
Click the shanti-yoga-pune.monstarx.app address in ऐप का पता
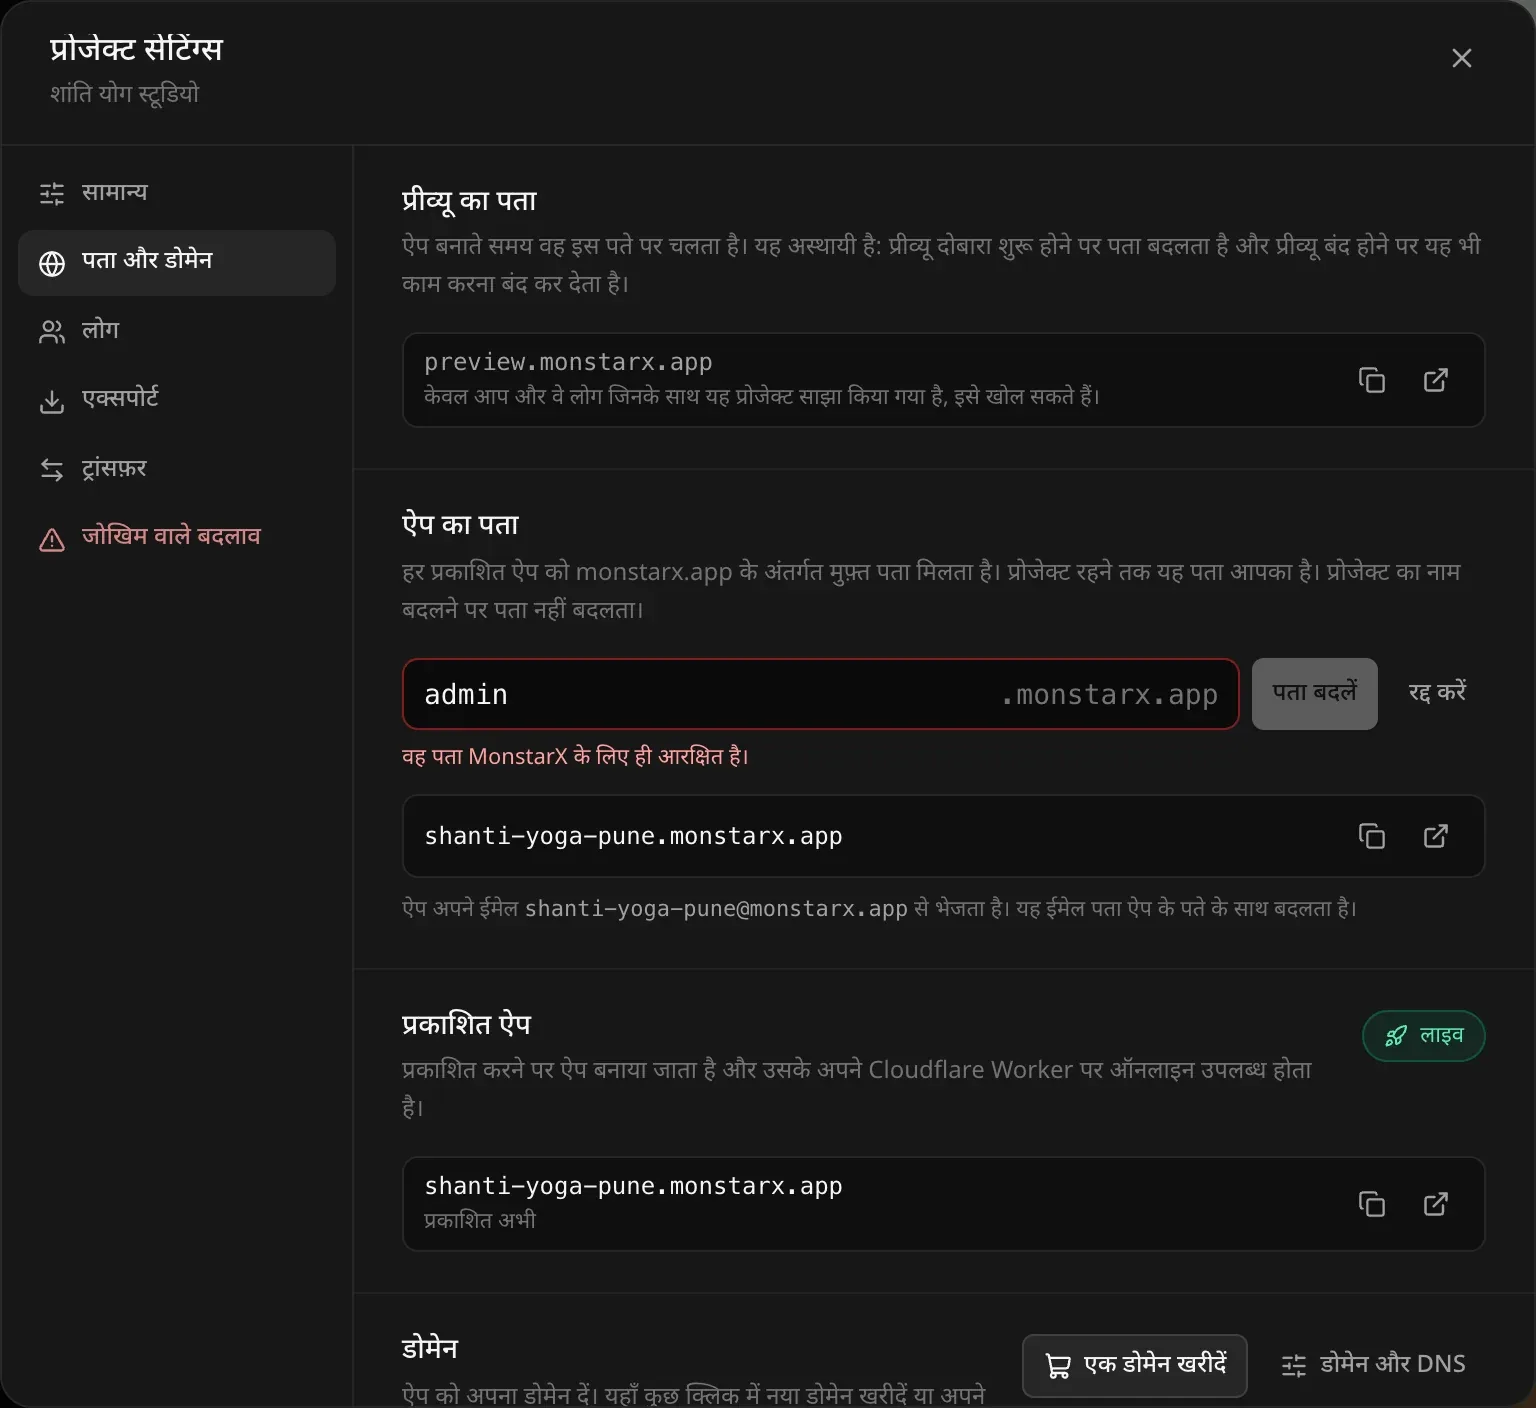633,836
